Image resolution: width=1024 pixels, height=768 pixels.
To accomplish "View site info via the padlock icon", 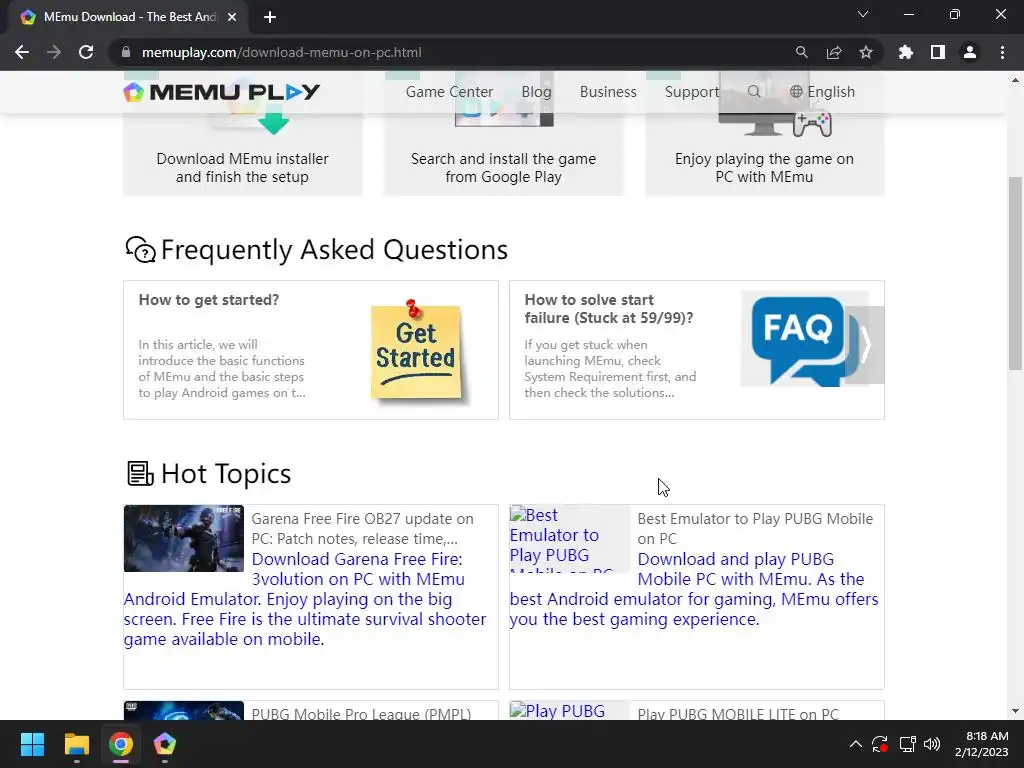I will point(126,52).
